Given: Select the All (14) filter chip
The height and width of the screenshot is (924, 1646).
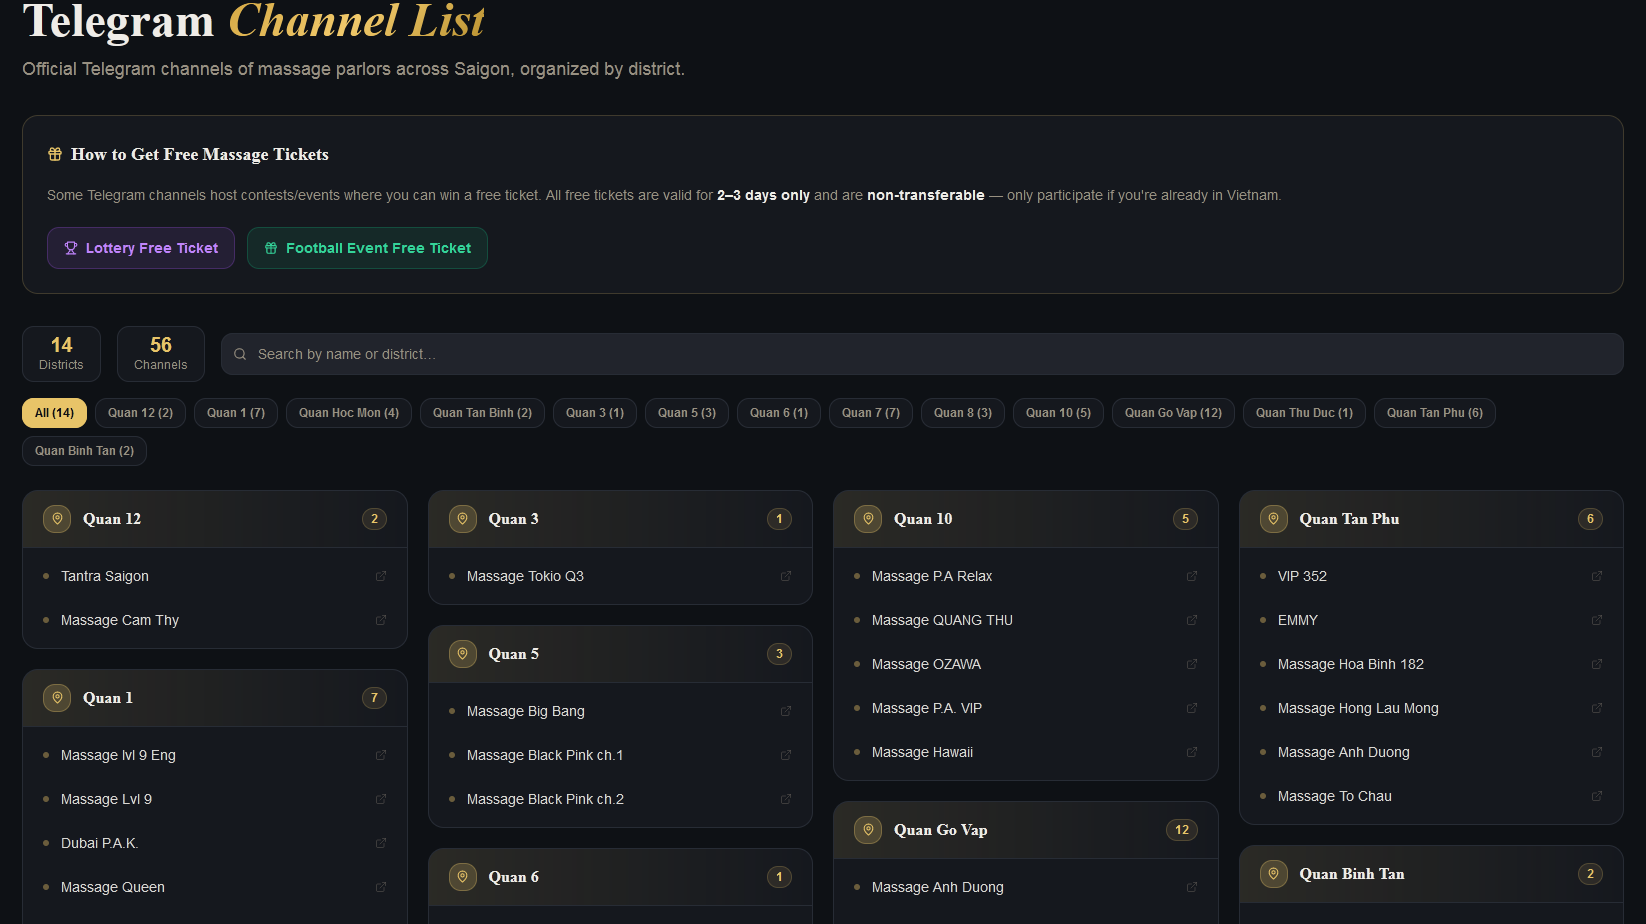Looking at the screenshot, I should 54,413.
